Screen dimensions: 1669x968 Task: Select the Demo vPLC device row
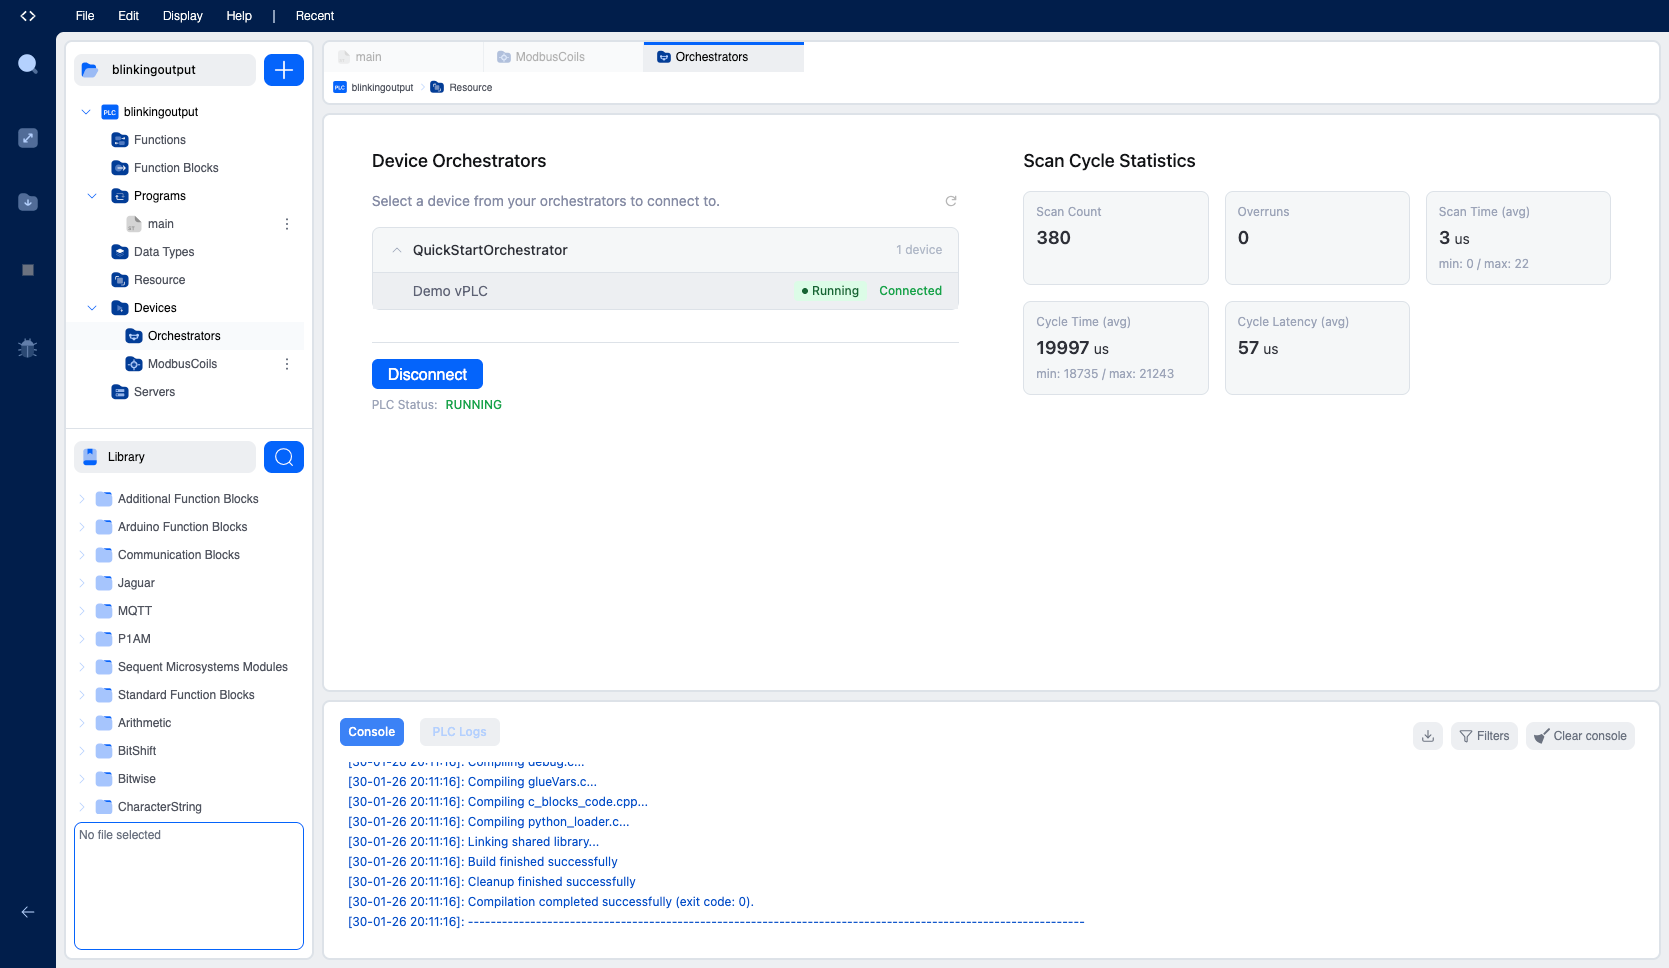pos(665,291)
